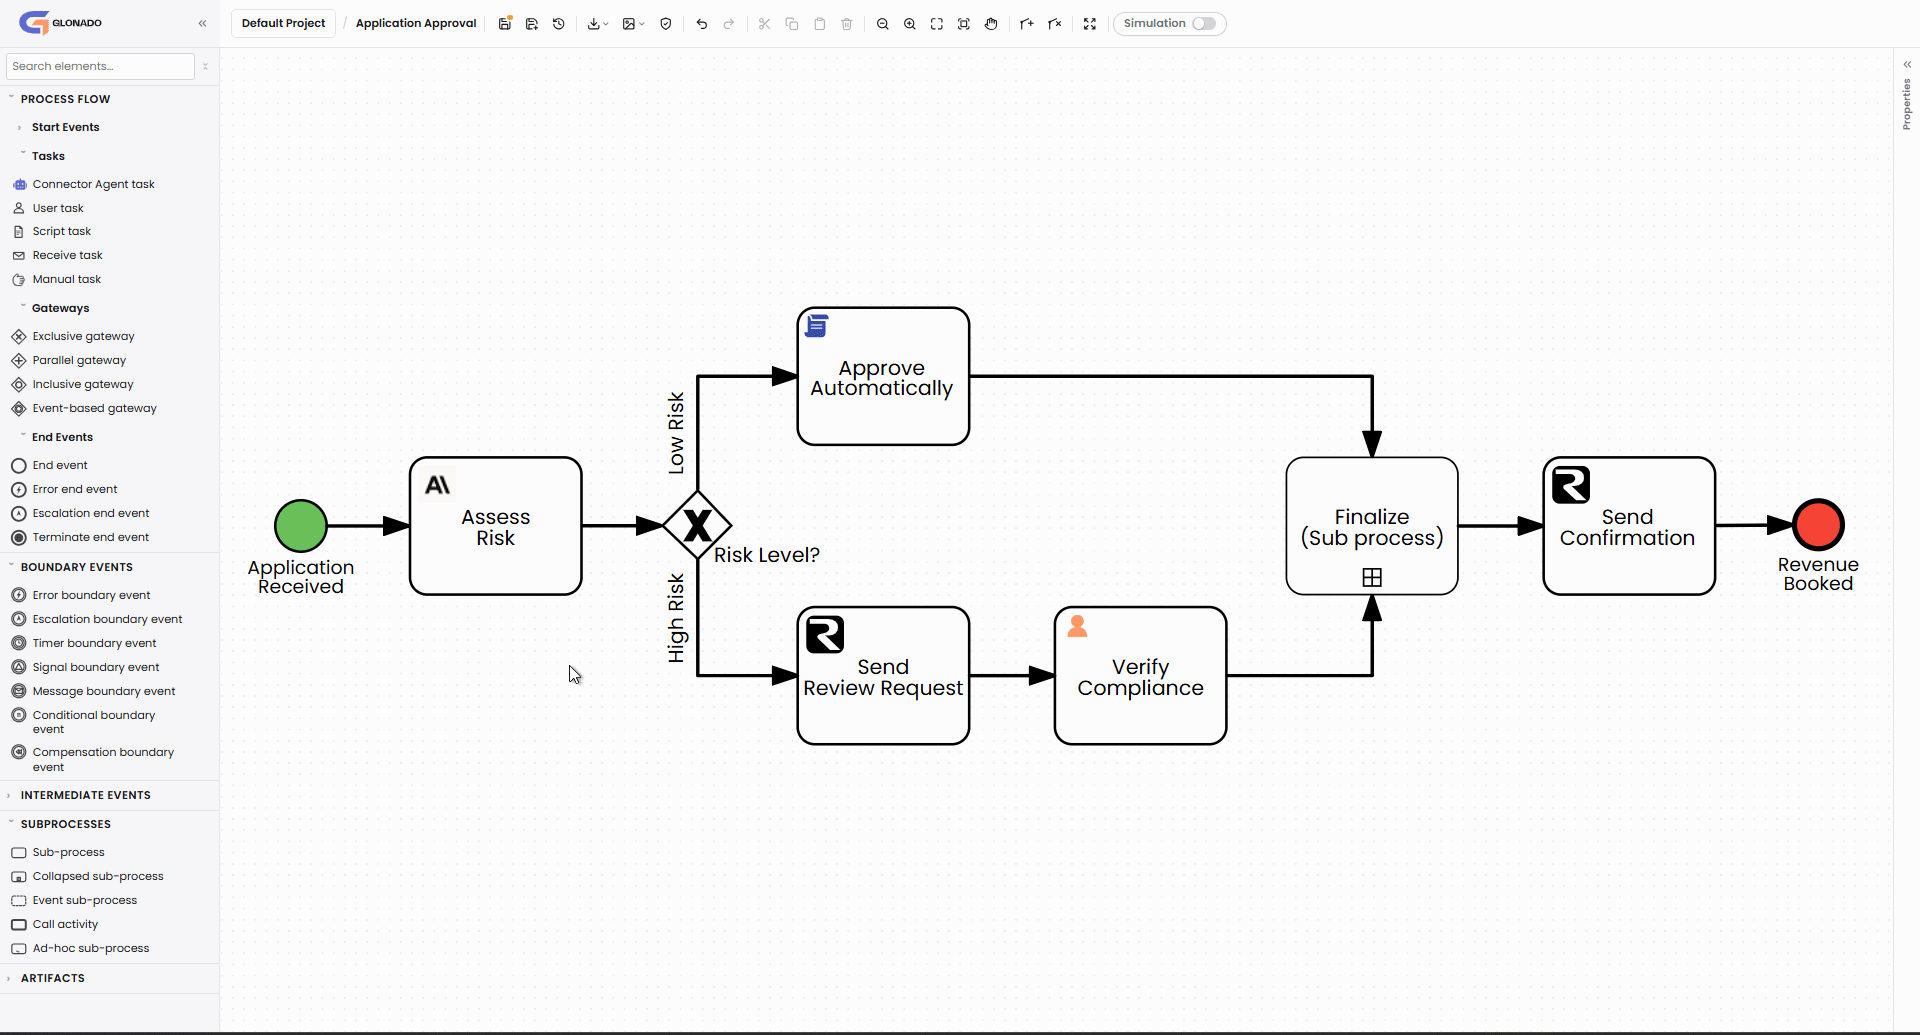Undo the last action

(702, 23)
